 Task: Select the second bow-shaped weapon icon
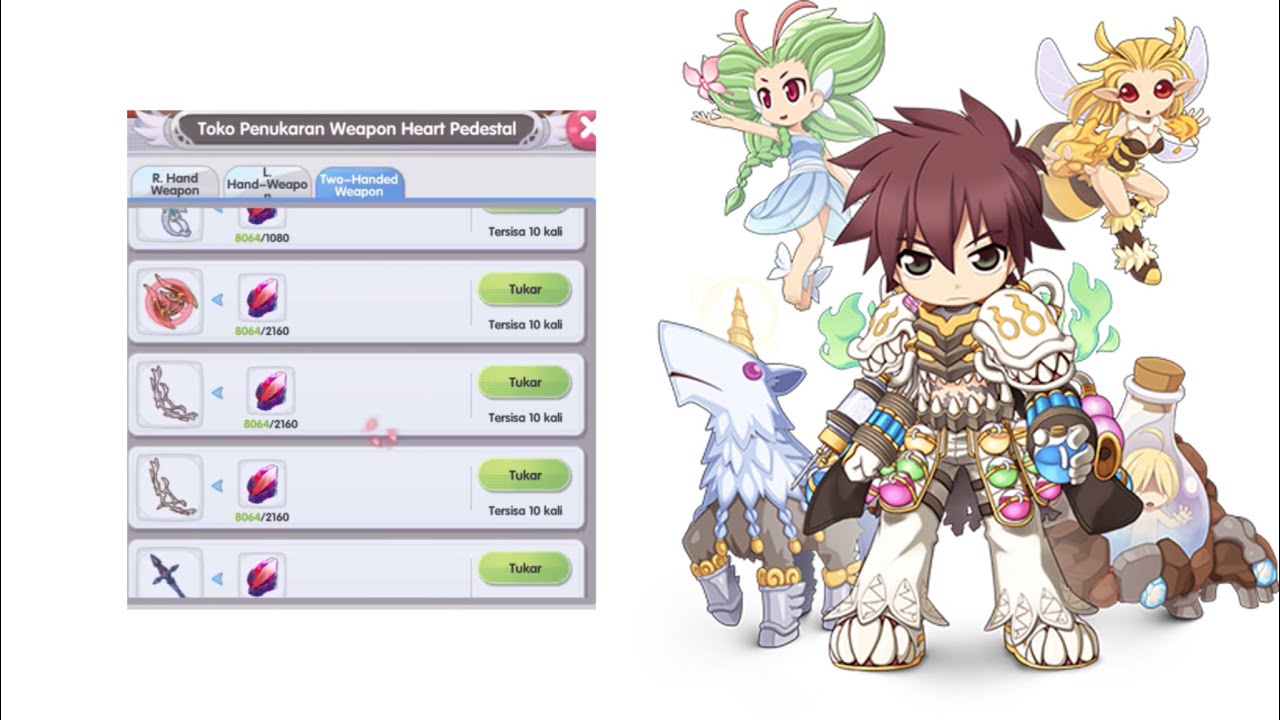pos(169,488)
